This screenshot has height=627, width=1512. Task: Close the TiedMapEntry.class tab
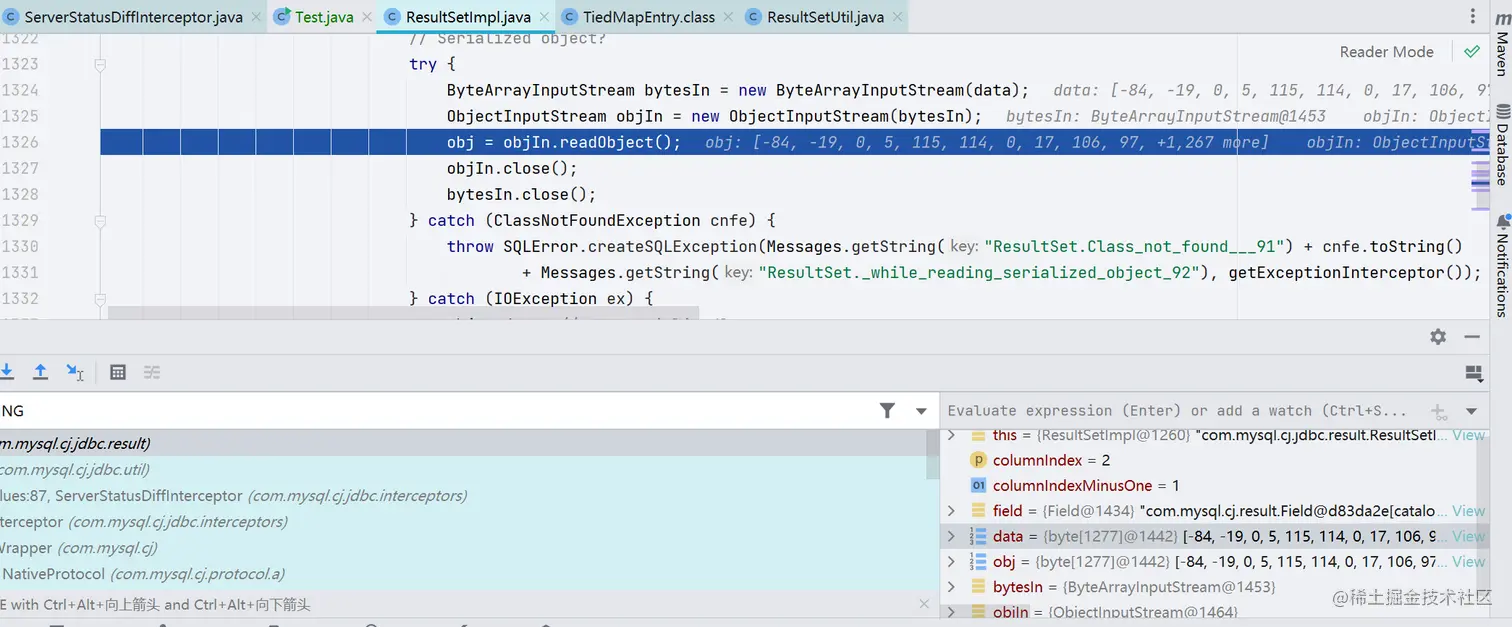(729, 17)
